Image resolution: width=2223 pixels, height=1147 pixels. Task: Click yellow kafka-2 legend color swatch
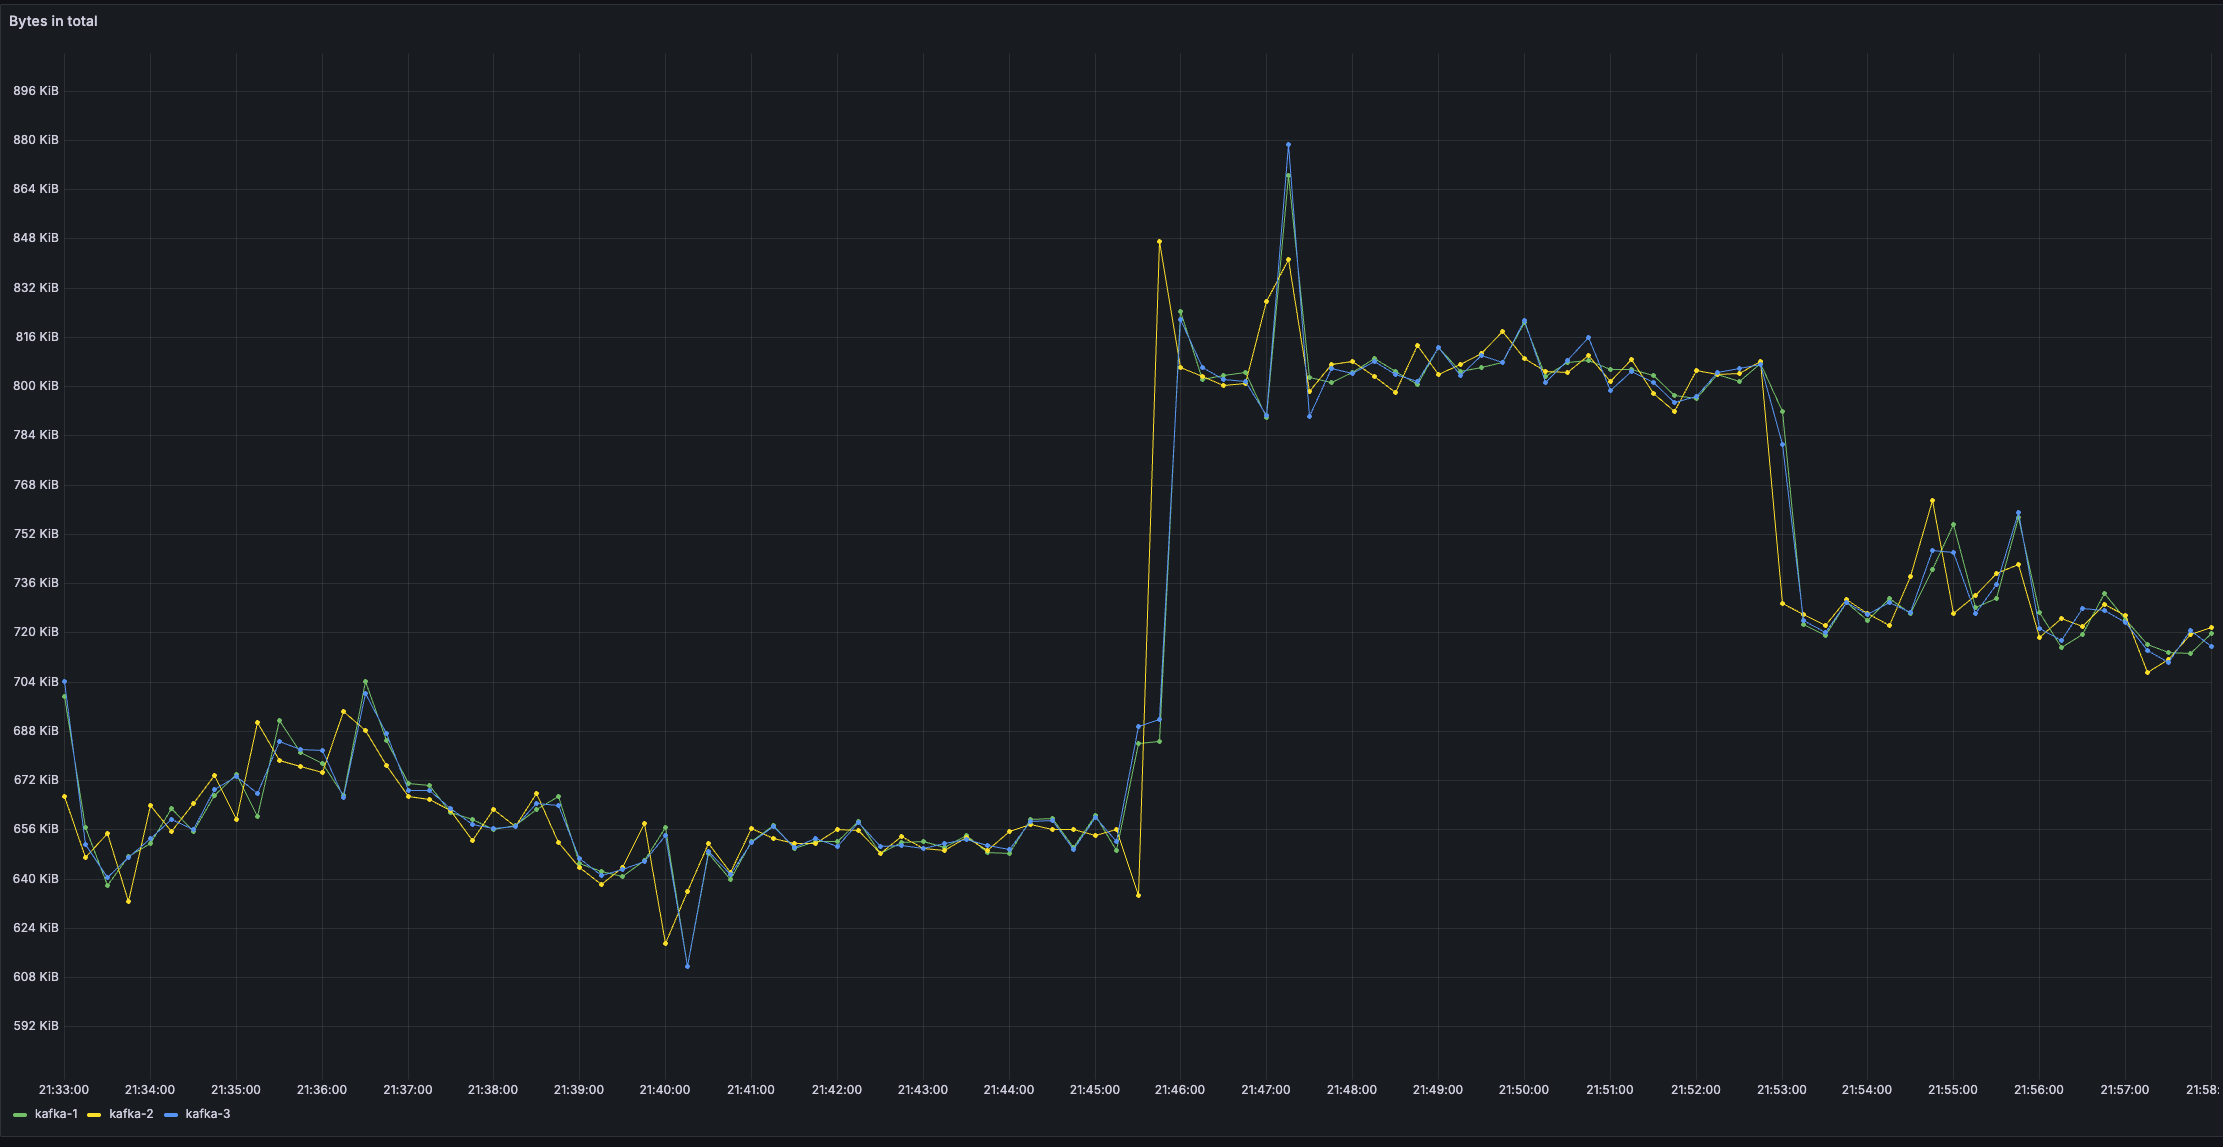(95, 1114)
